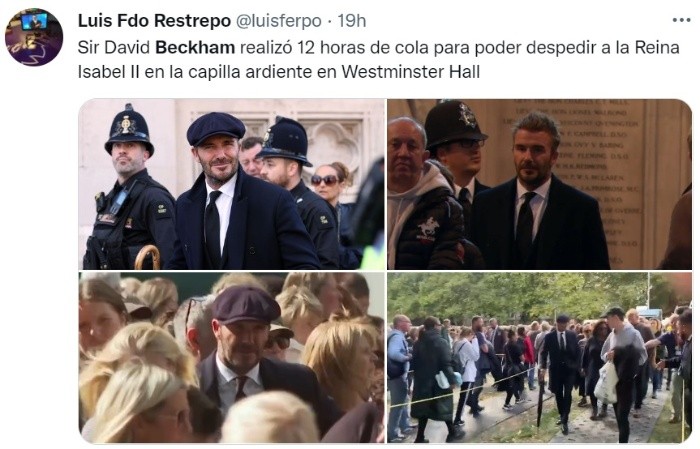Open the top-right photo inside Westminster Hall
Image resolution: width=700 pixels, height=449 pixels.
pos(539,184)
